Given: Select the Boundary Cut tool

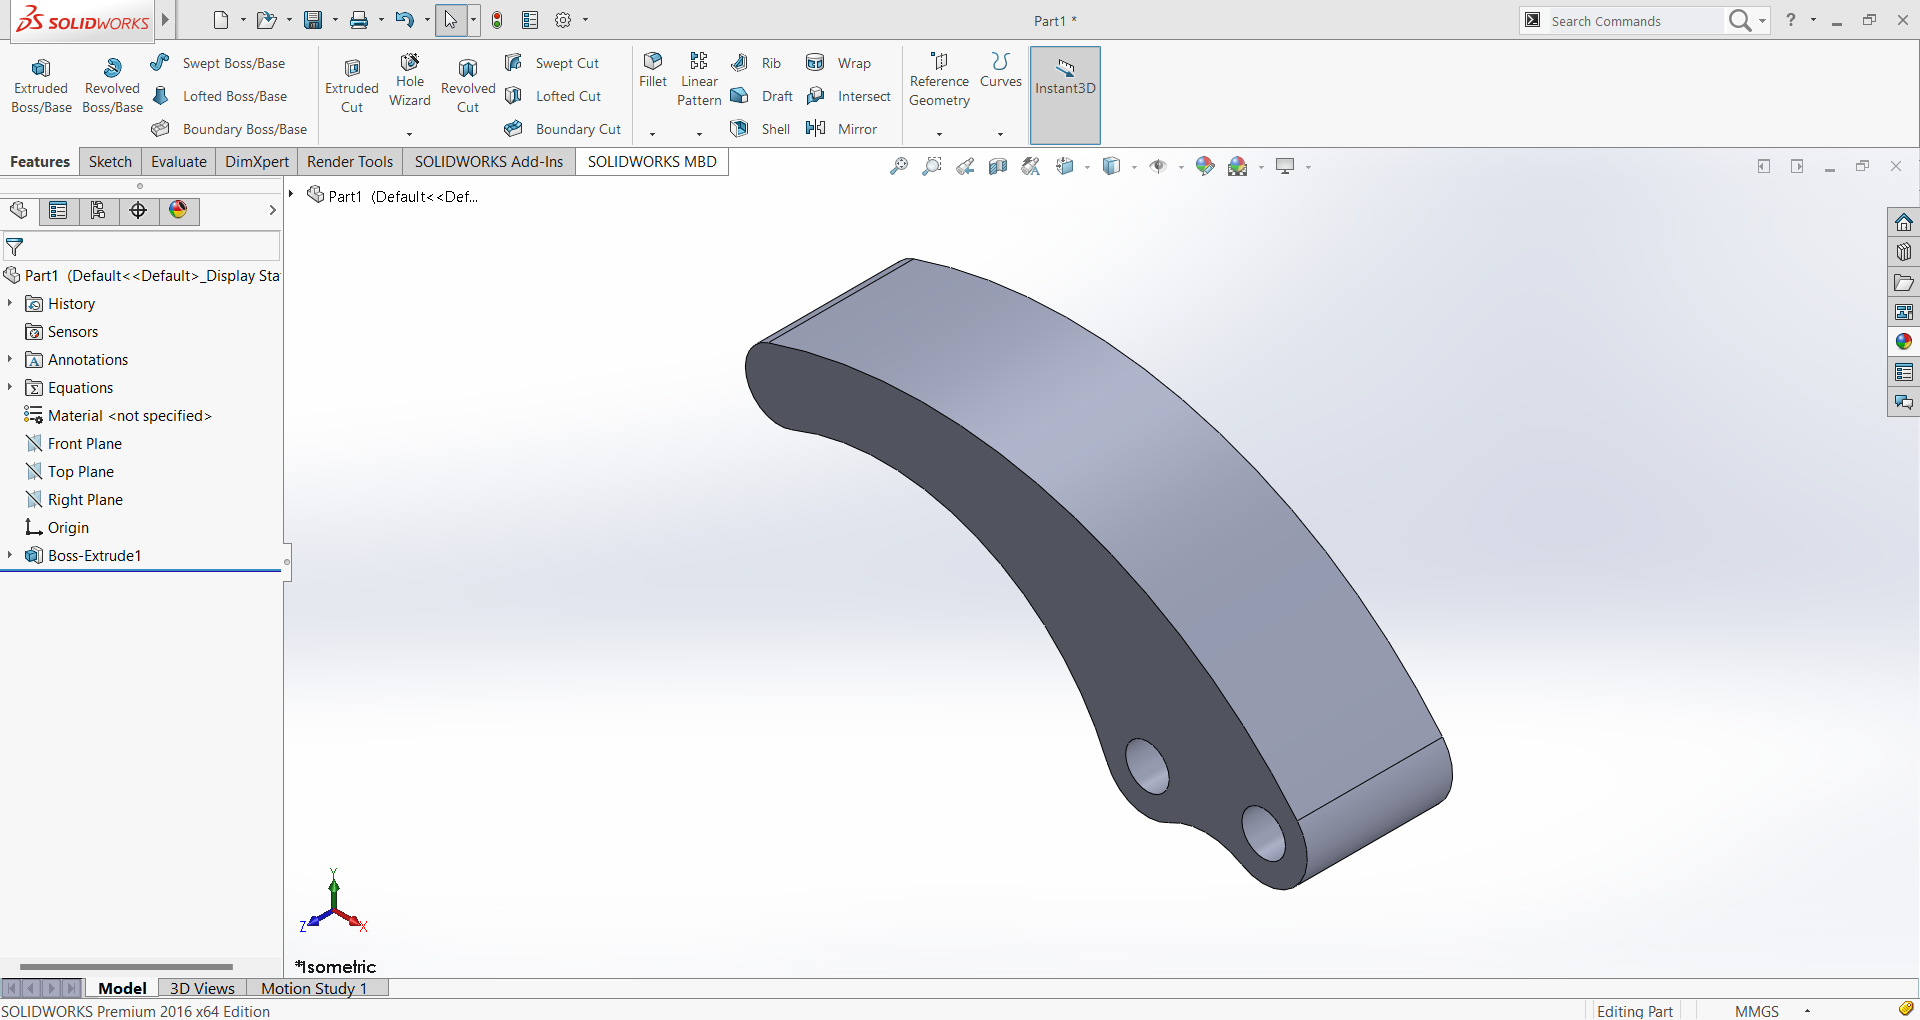Looking at the screenshot, I should tap(563, 129).
